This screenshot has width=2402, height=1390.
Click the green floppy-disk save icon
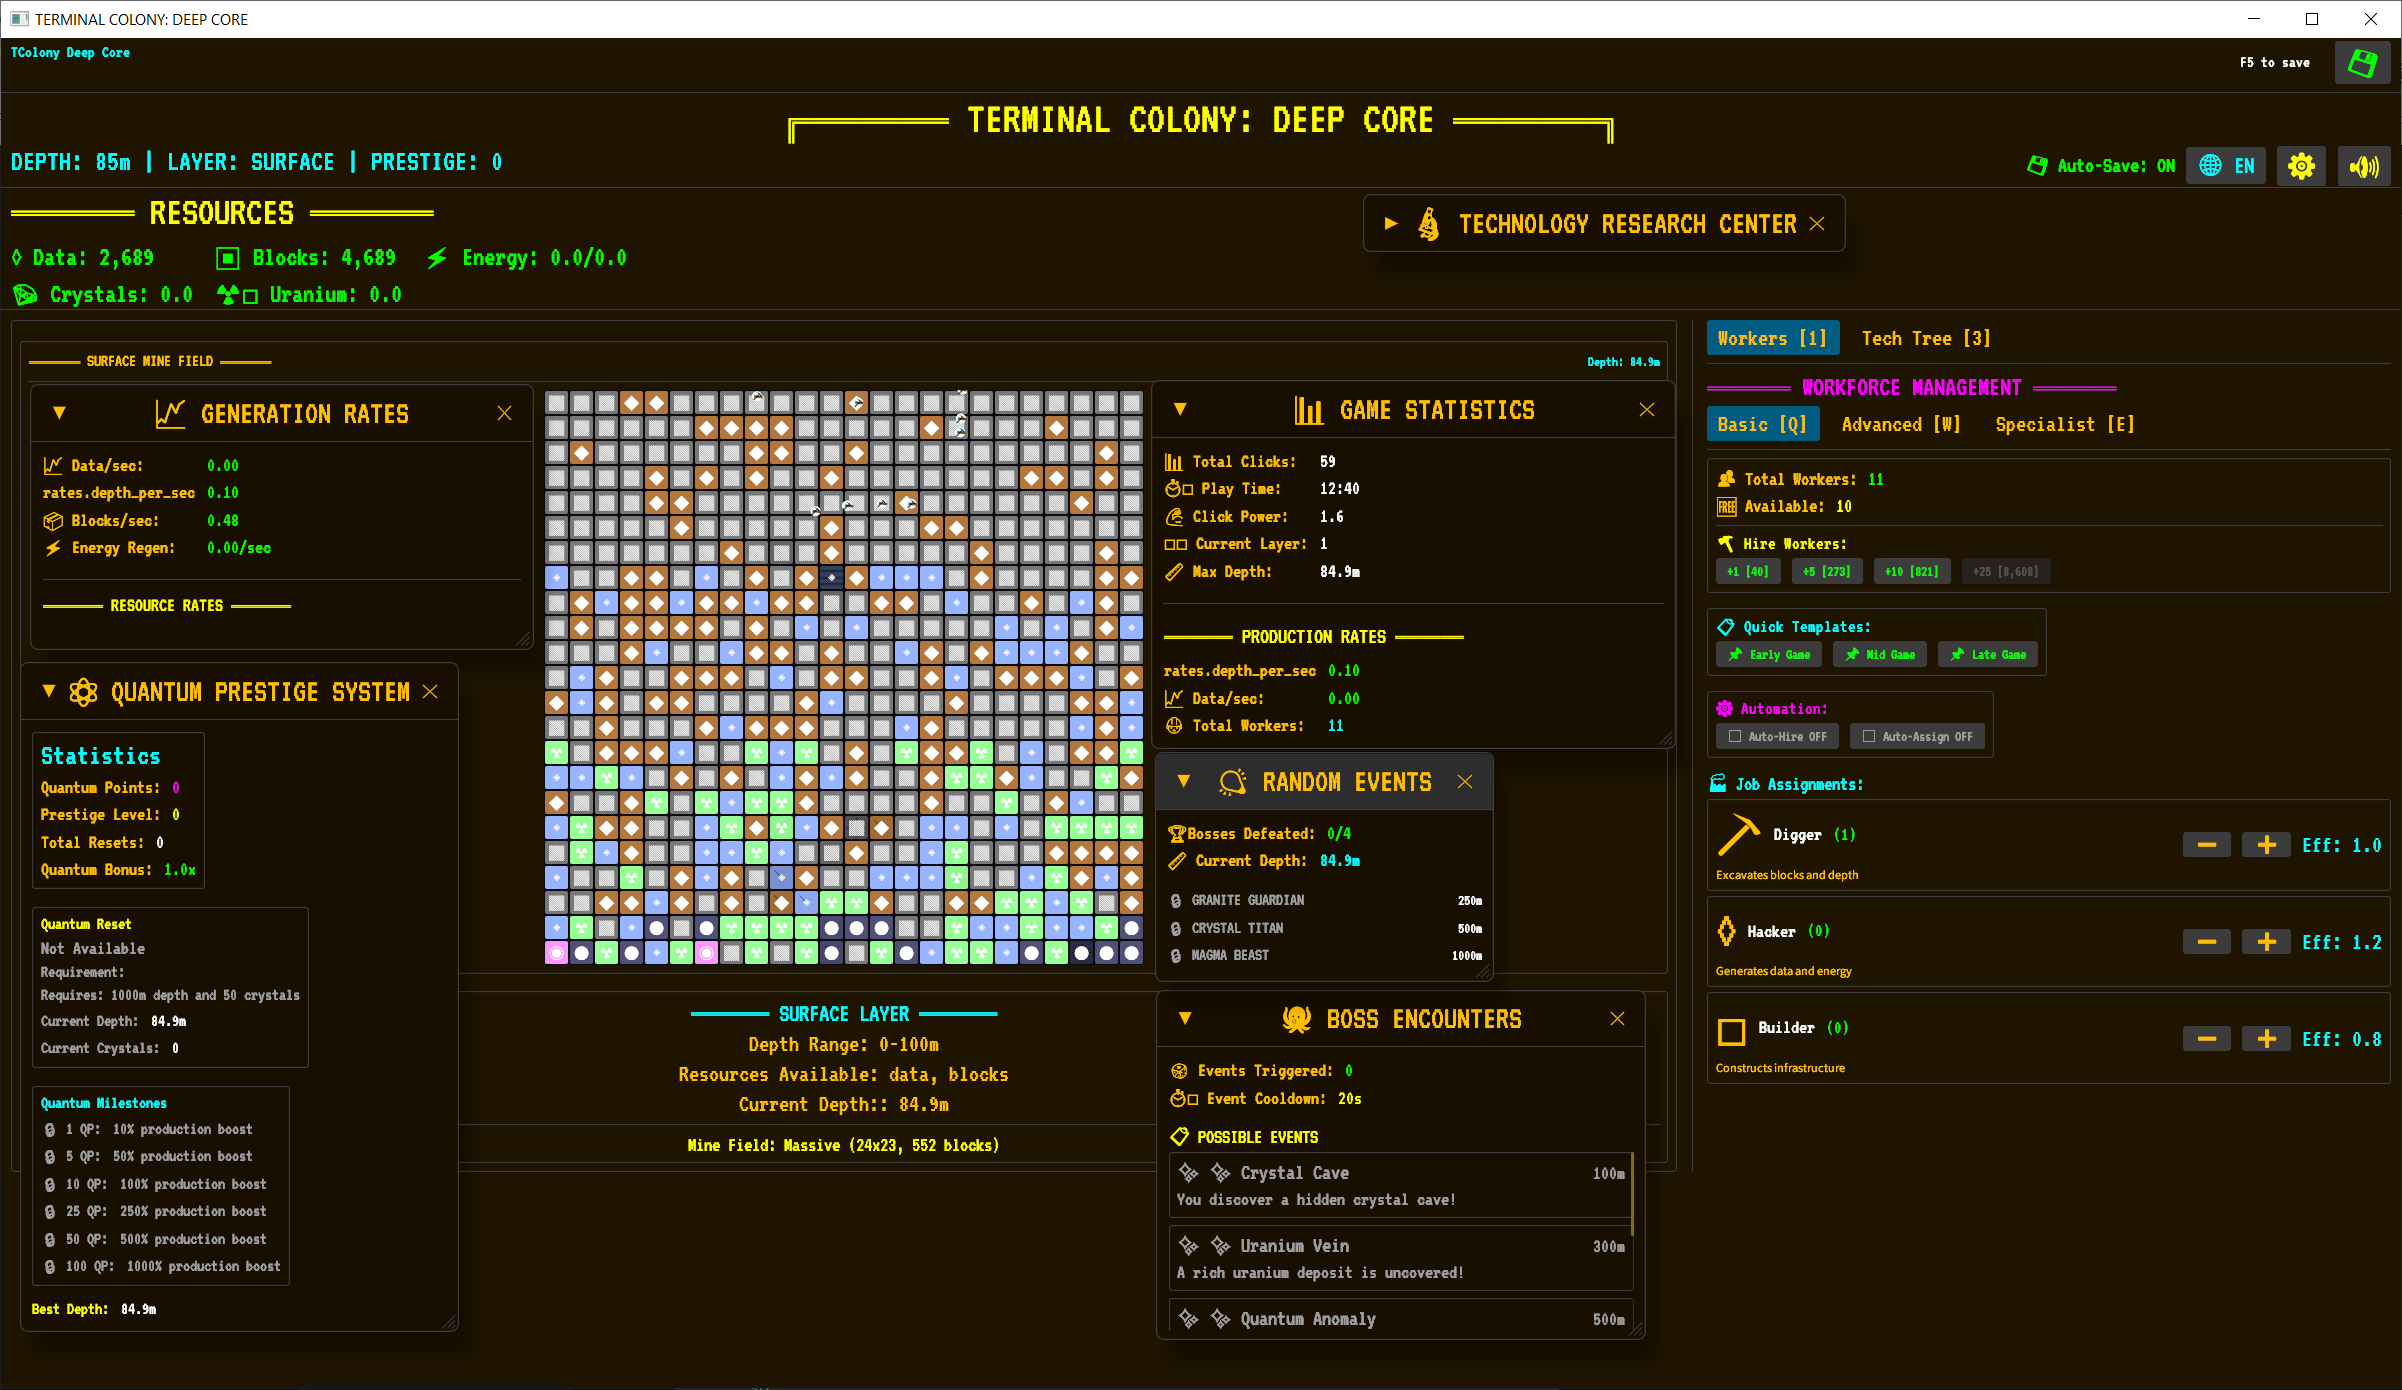(x=2362, y=63)
